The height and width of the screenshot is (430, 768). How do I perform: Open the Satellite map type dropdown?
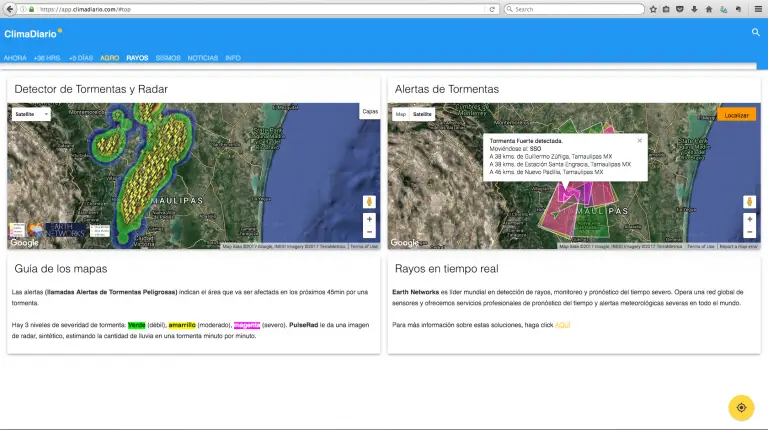click(x=31, y=114)
